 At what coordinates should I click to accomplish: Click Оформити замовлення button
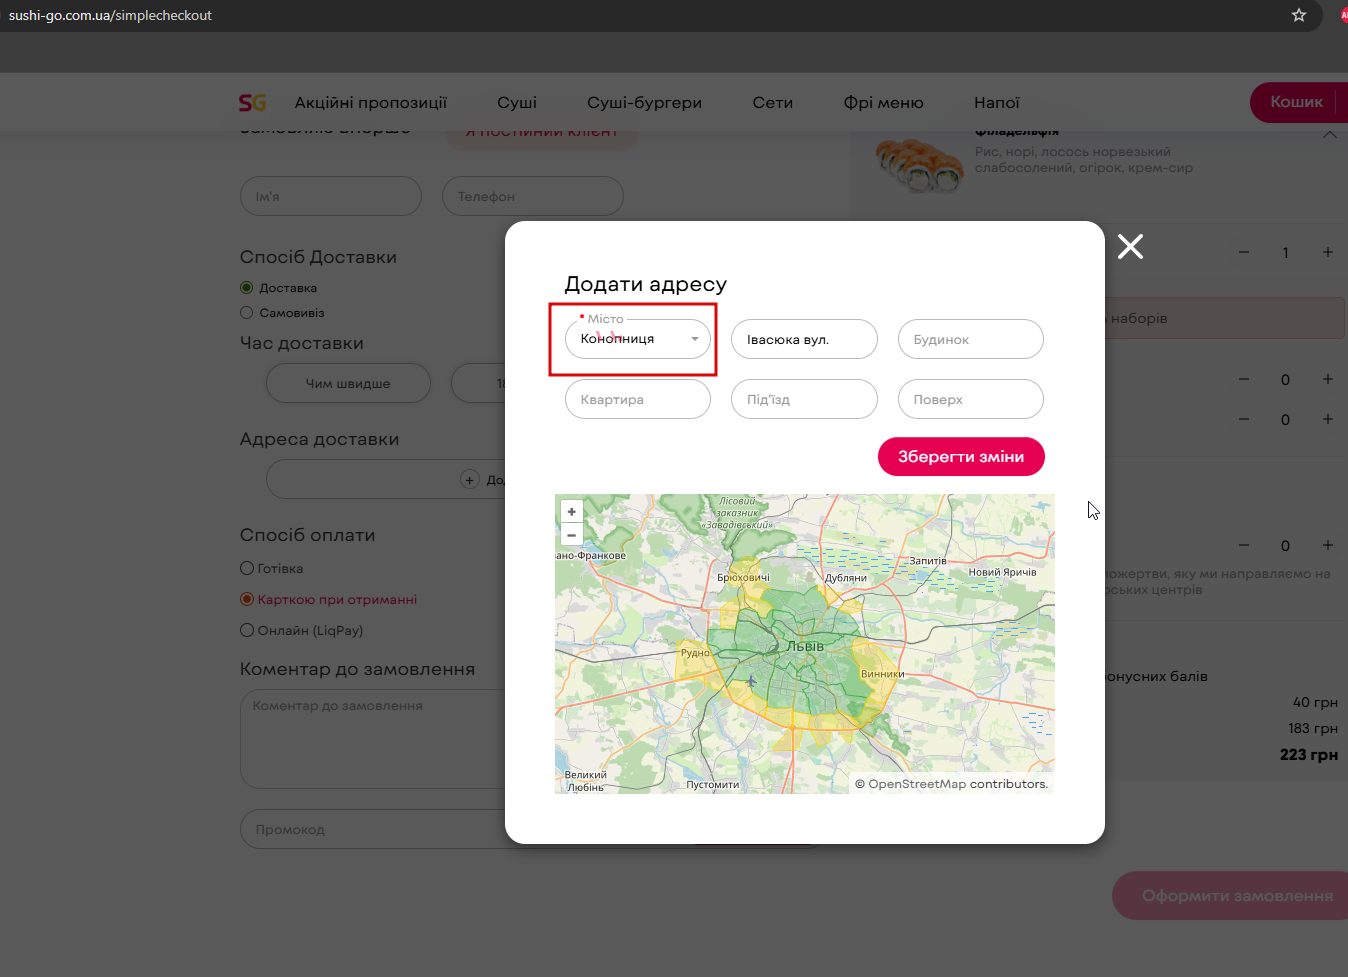coord(1230,896)
